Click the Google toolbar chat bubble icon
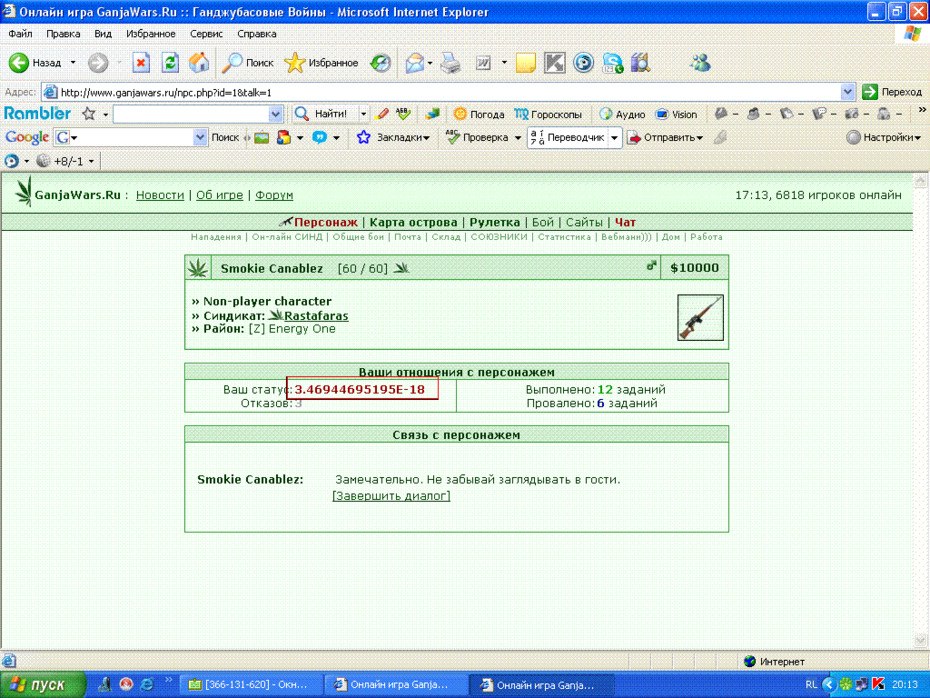This screenshot has width=930, height=698. [x=320, y=138]
